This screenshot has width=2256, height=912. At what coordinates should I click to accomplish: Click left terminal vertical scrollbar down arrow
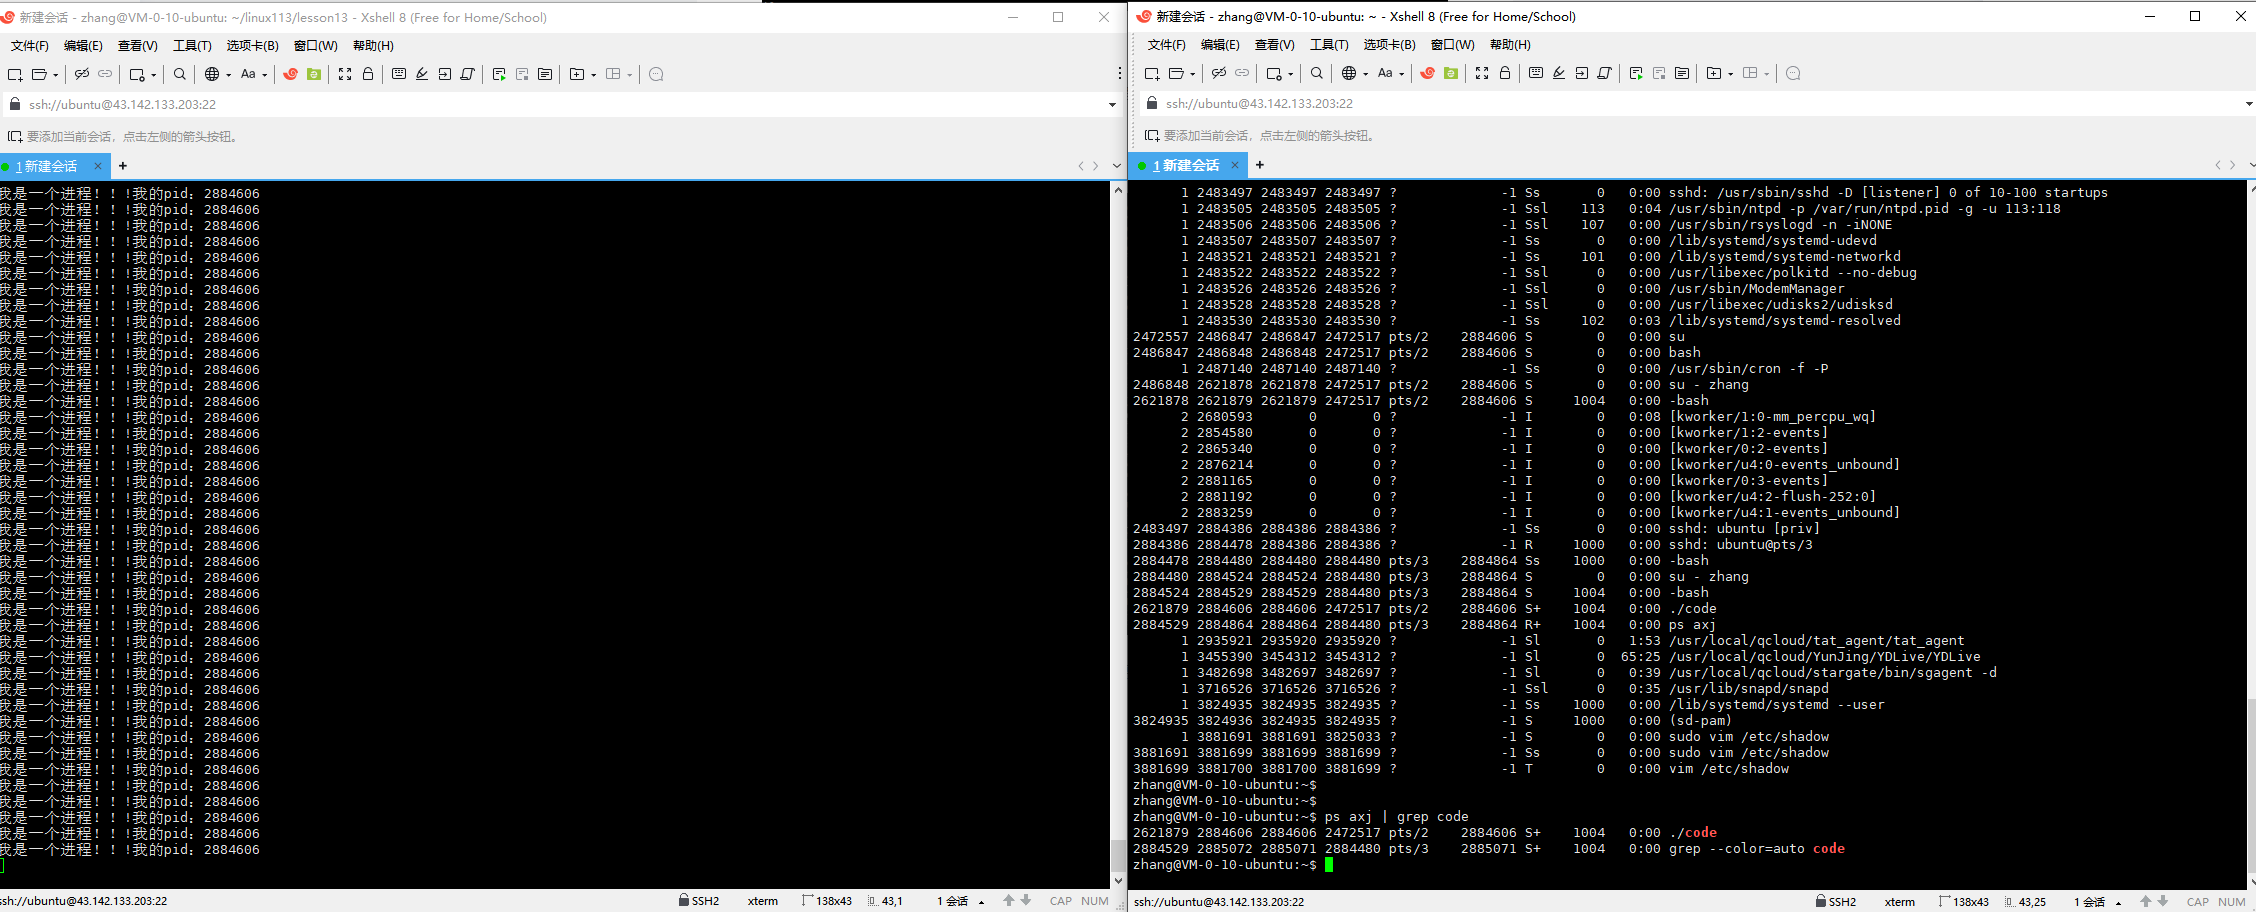pyautogui.click(x=1118, y=881)
